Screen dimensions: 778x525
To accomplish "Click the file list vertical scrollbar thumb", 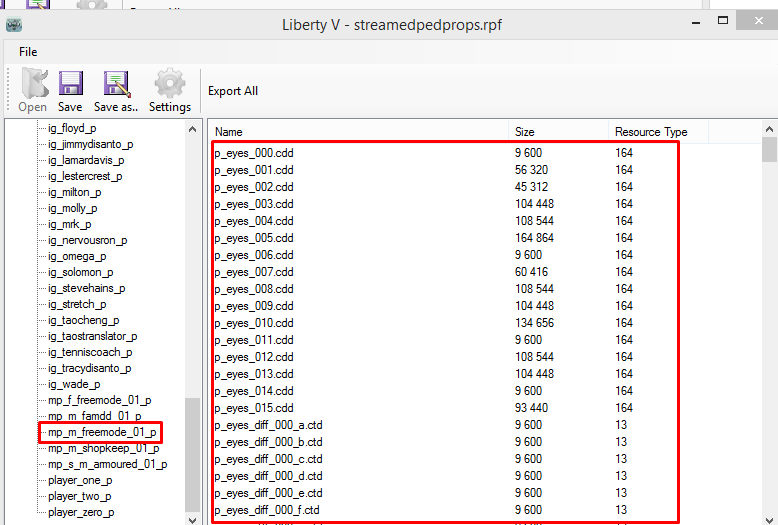I will pyautogui.click(x=769, y=150).
